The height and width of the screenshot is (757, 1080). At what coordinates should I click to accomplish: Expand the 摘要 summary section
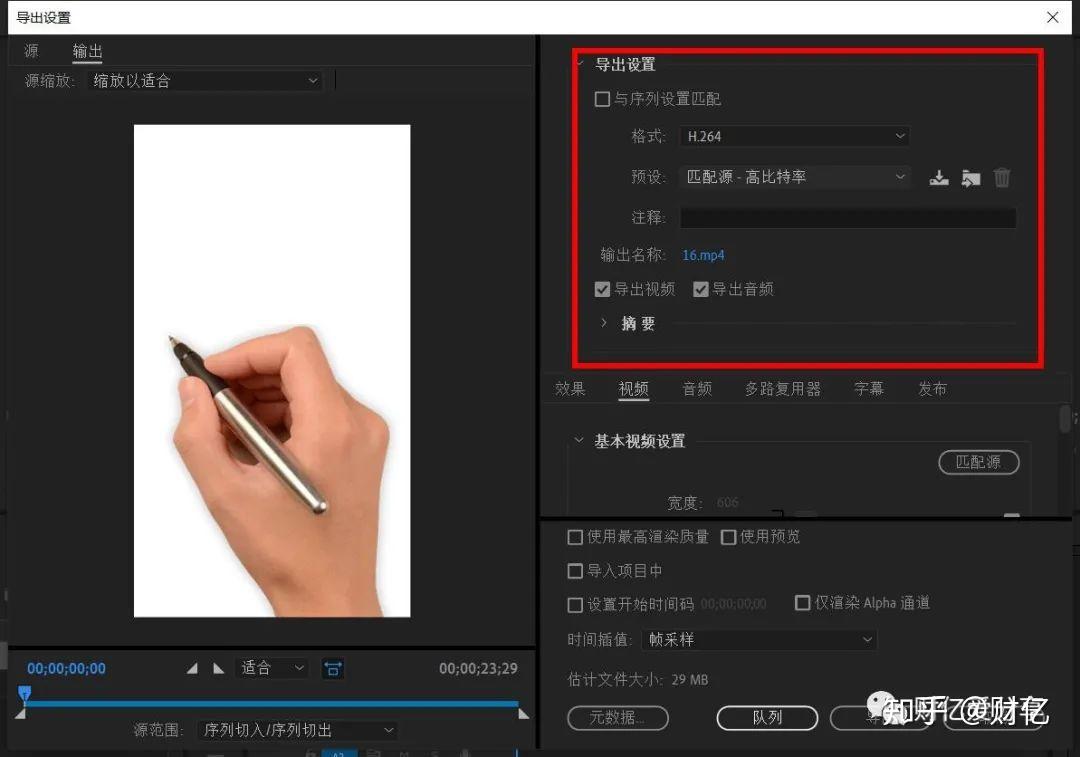[x=604, y=322]
